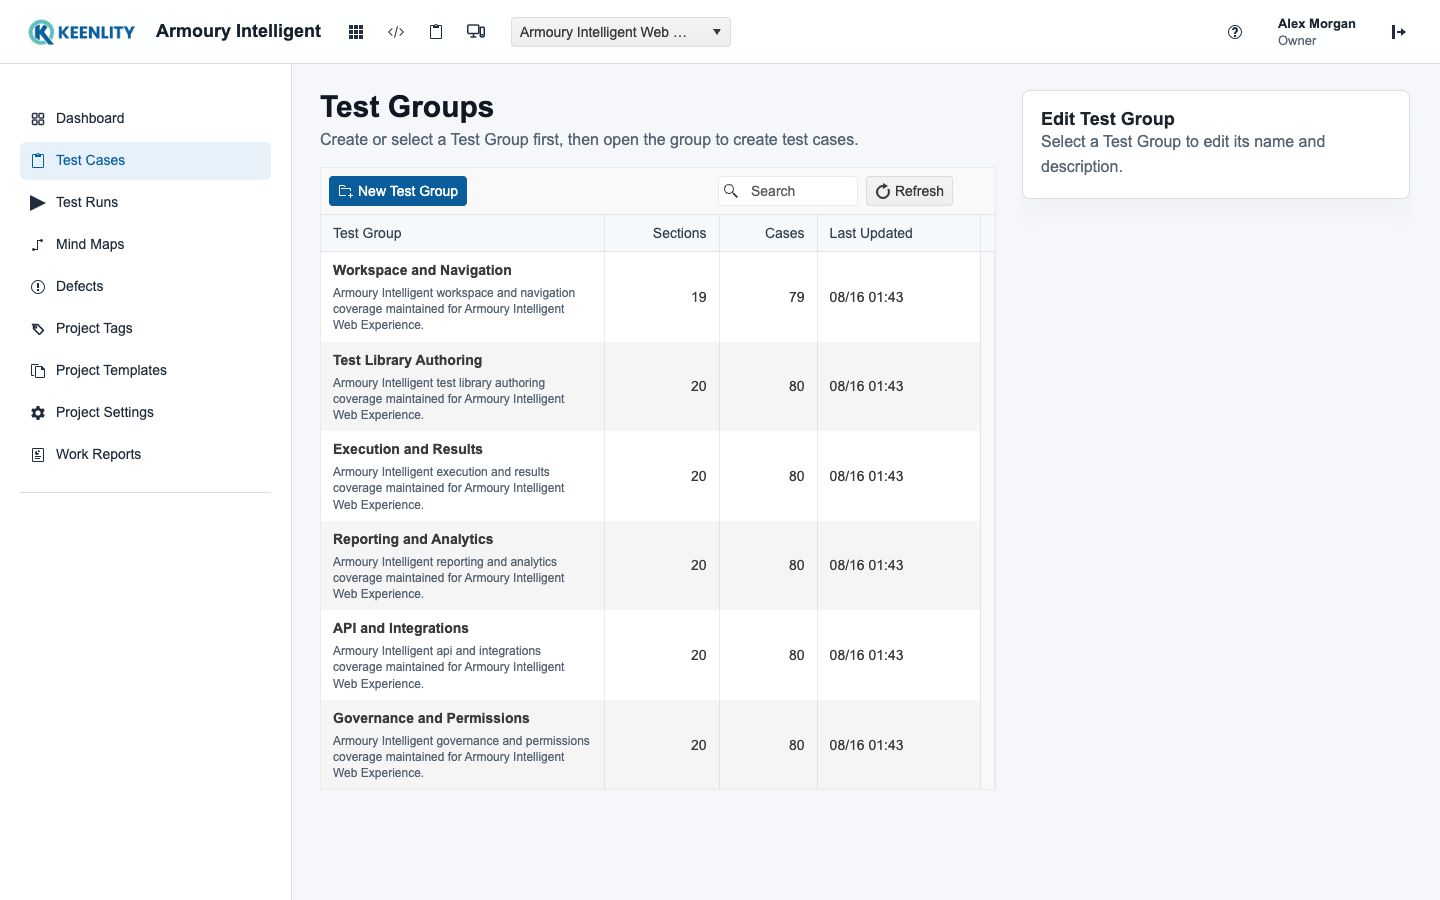Click the Test Cases clipboard icon in sidebar

pyautogui.click(x=38, y=161)
